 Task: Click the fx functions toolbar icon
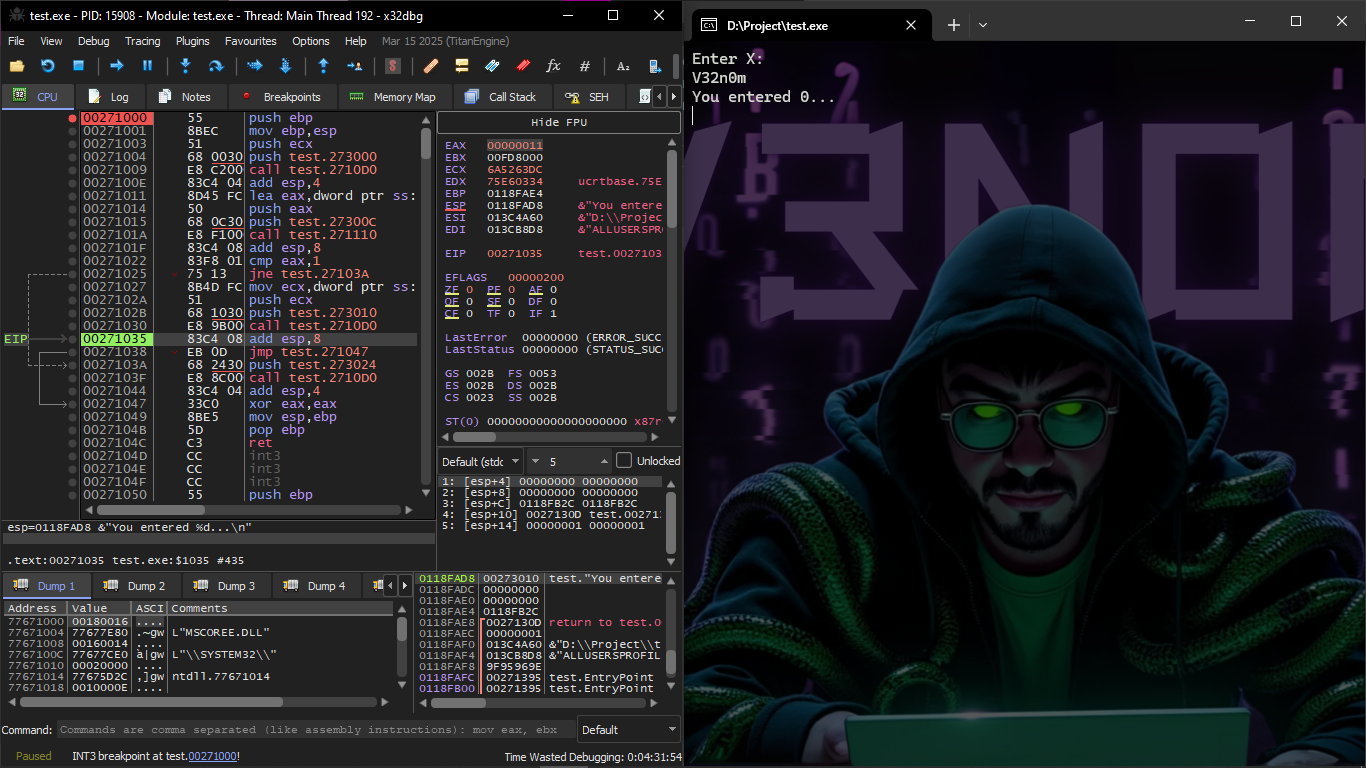tap(553, 66)
